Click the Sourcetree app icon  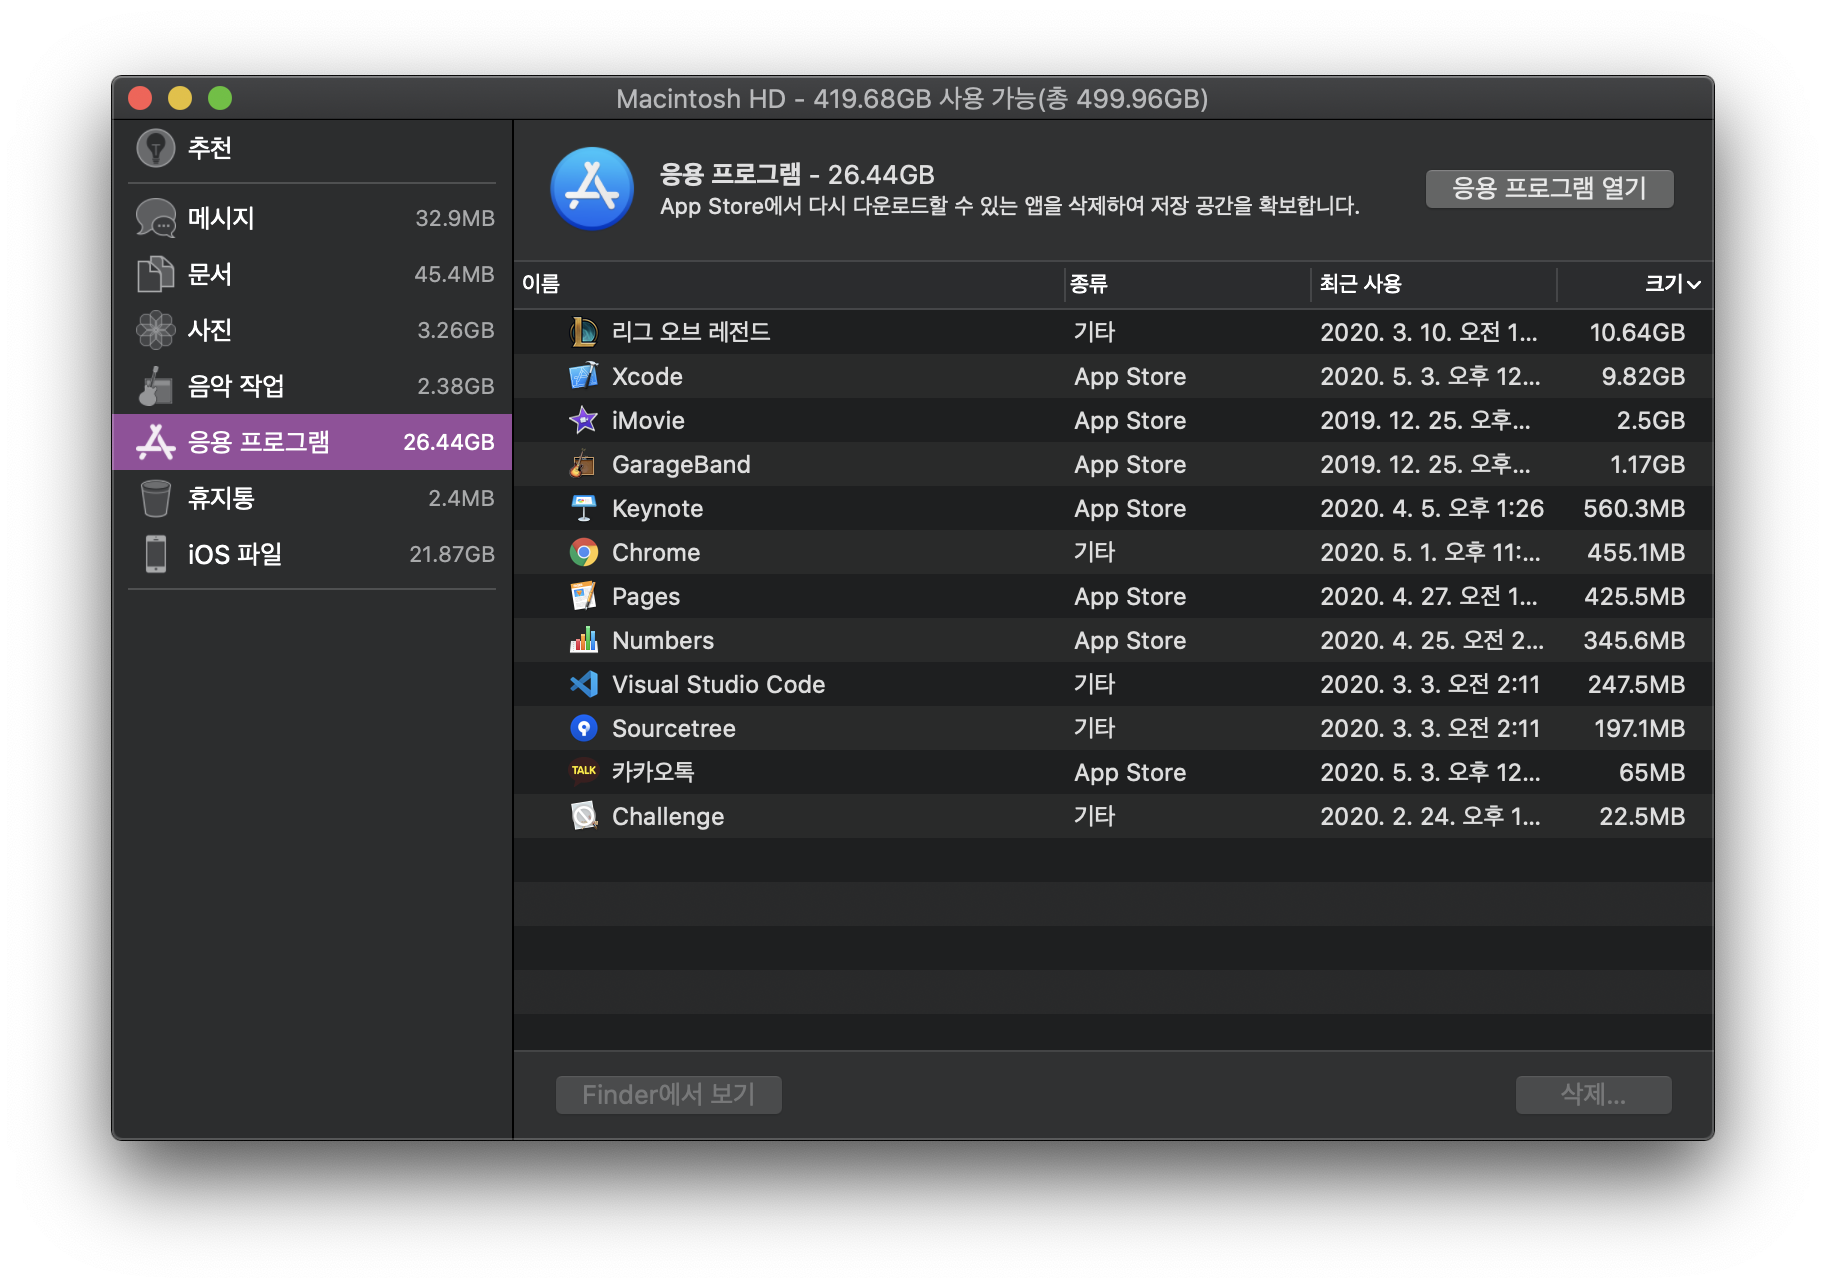584,728
